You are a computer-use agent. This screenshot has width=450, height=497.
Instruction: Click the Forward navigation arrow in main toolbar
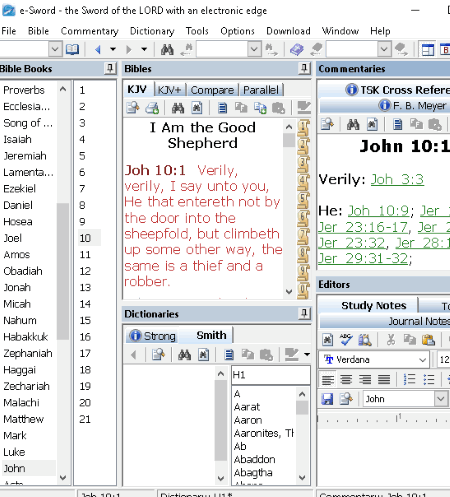[128, 50]
